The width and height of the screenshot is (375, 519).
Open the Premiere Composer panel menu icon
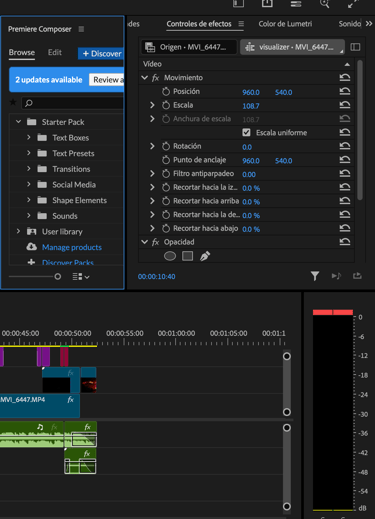(81, 29)
